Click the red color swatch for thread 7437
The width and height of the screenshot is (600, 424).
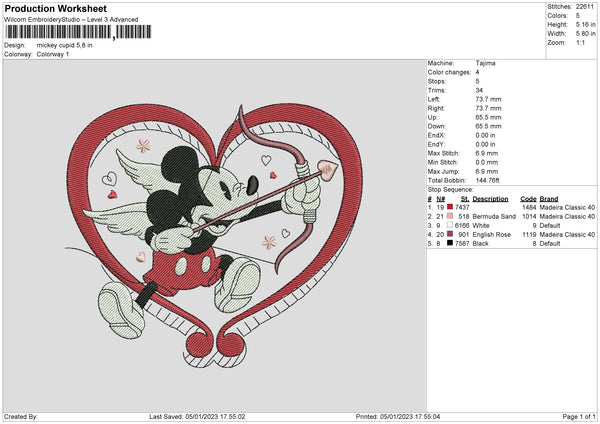click(x=450, y=207)
